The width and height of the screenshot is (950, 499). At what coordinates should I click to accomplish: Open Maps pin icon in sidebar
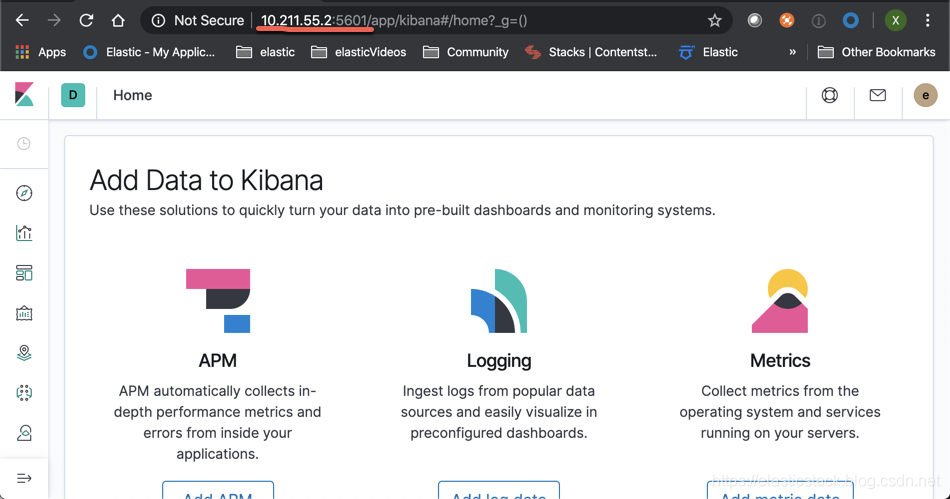click(24, 353)
